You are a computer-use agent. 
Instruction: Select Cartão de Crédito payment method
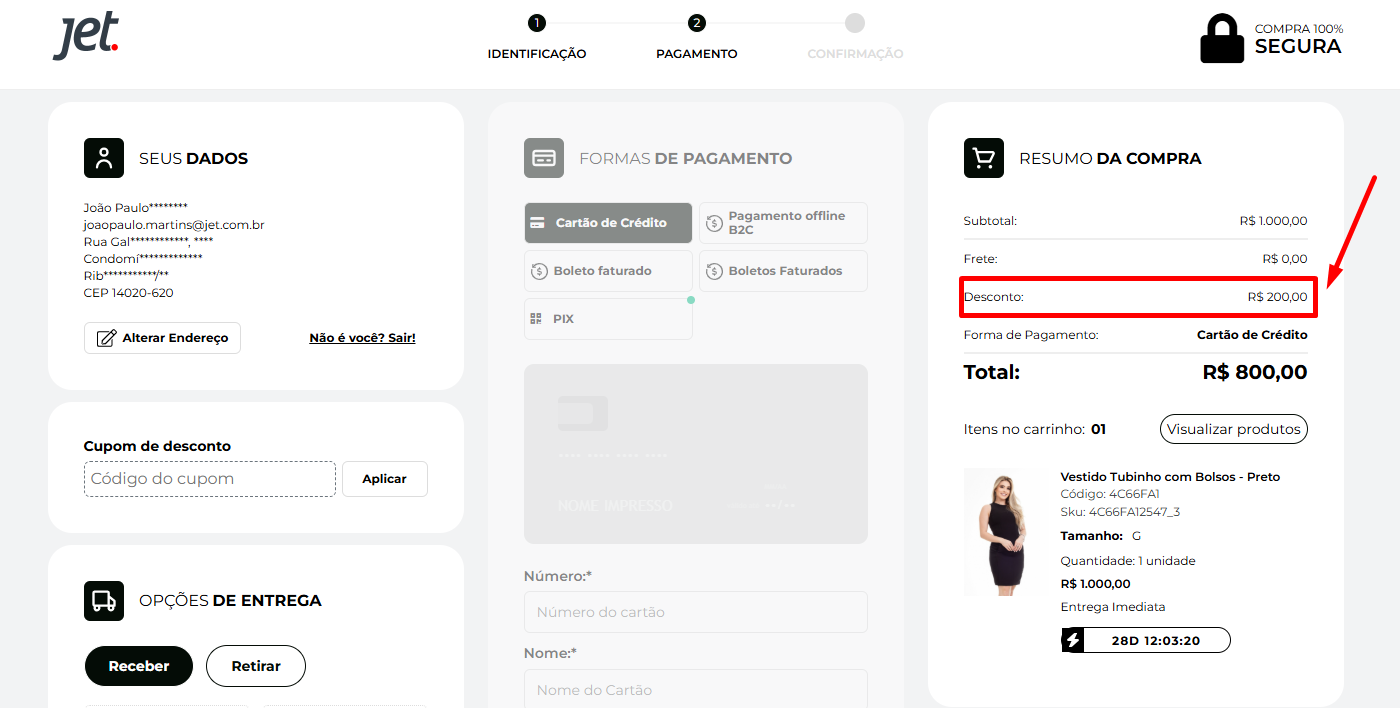coord(608,223)
